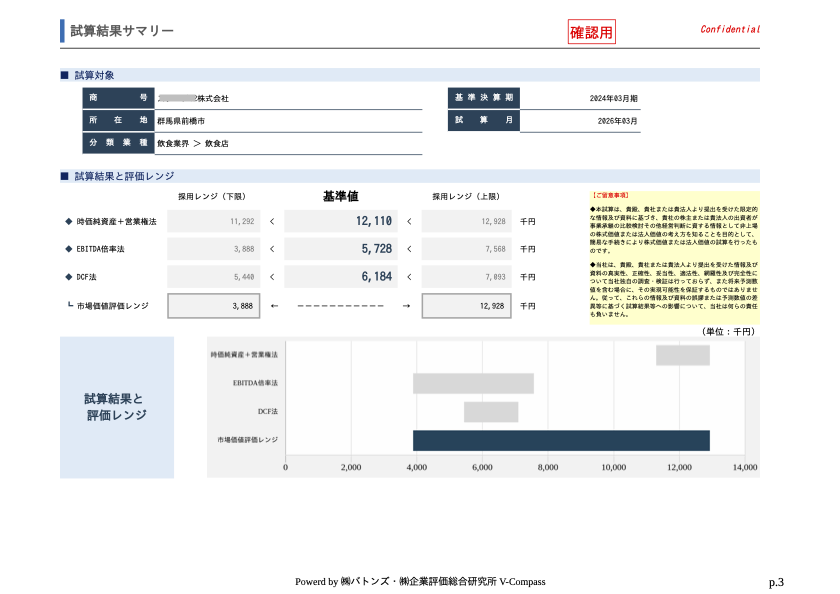The image size is (840, 594).
Task: Select the 12,110 base value
Action: pos(374,221)
